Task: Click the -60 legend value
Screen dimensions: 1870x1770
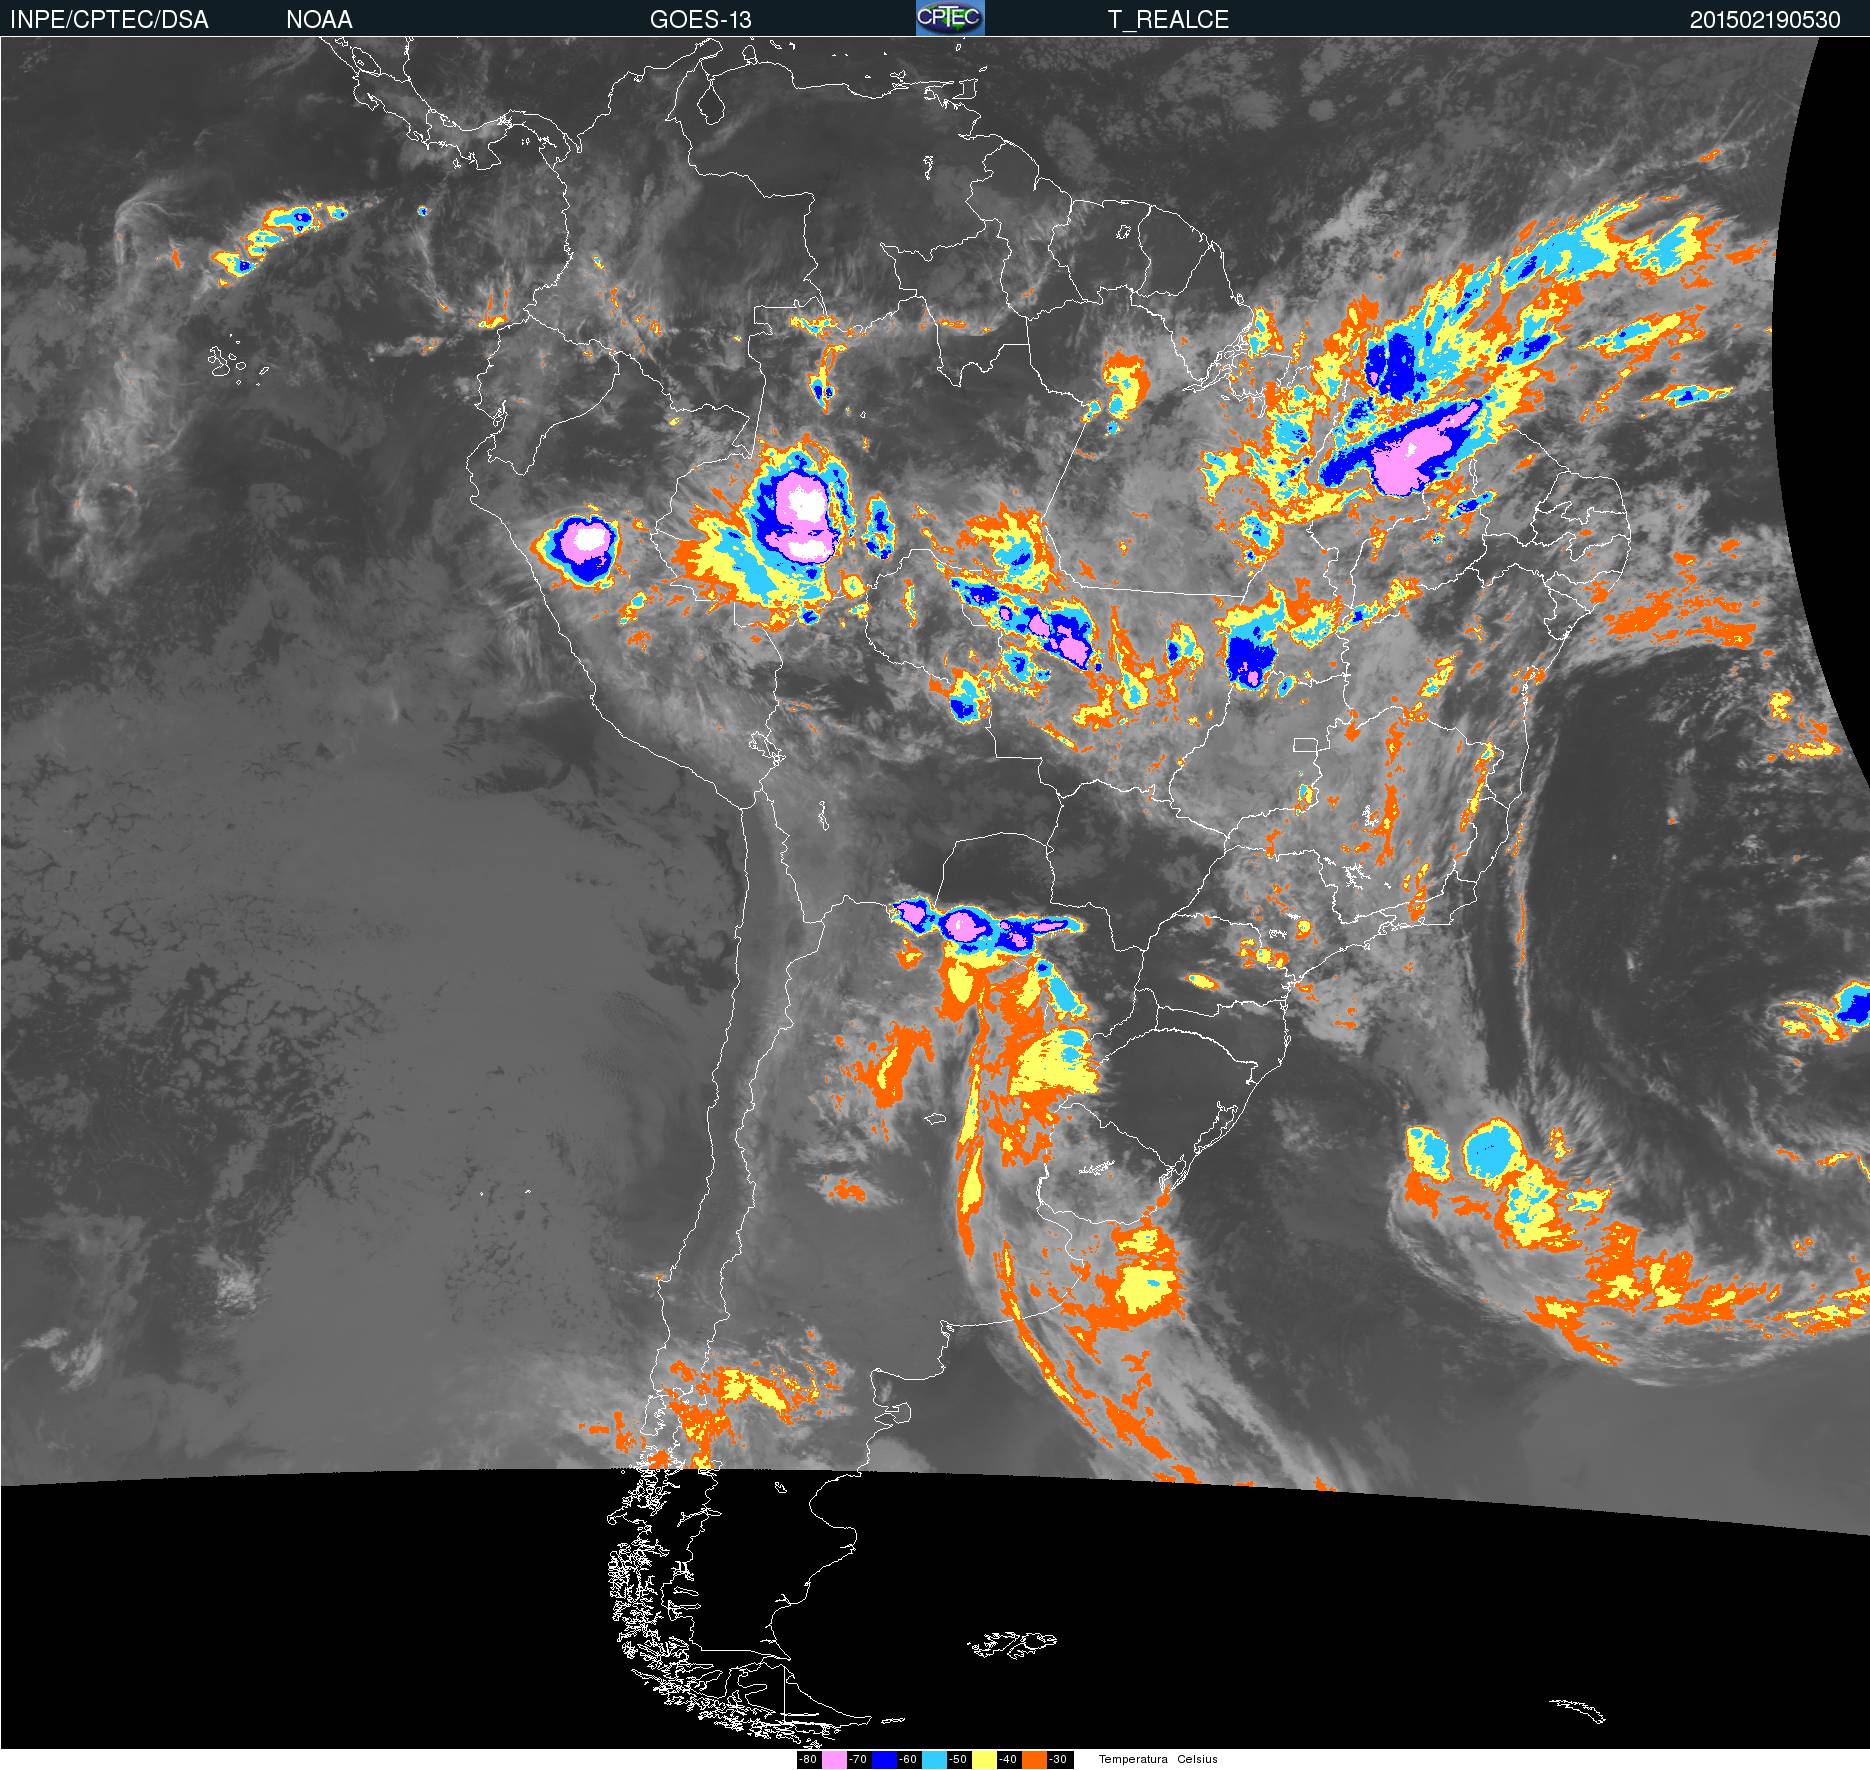Action: pyautogui.click(x=908, y=1760)
